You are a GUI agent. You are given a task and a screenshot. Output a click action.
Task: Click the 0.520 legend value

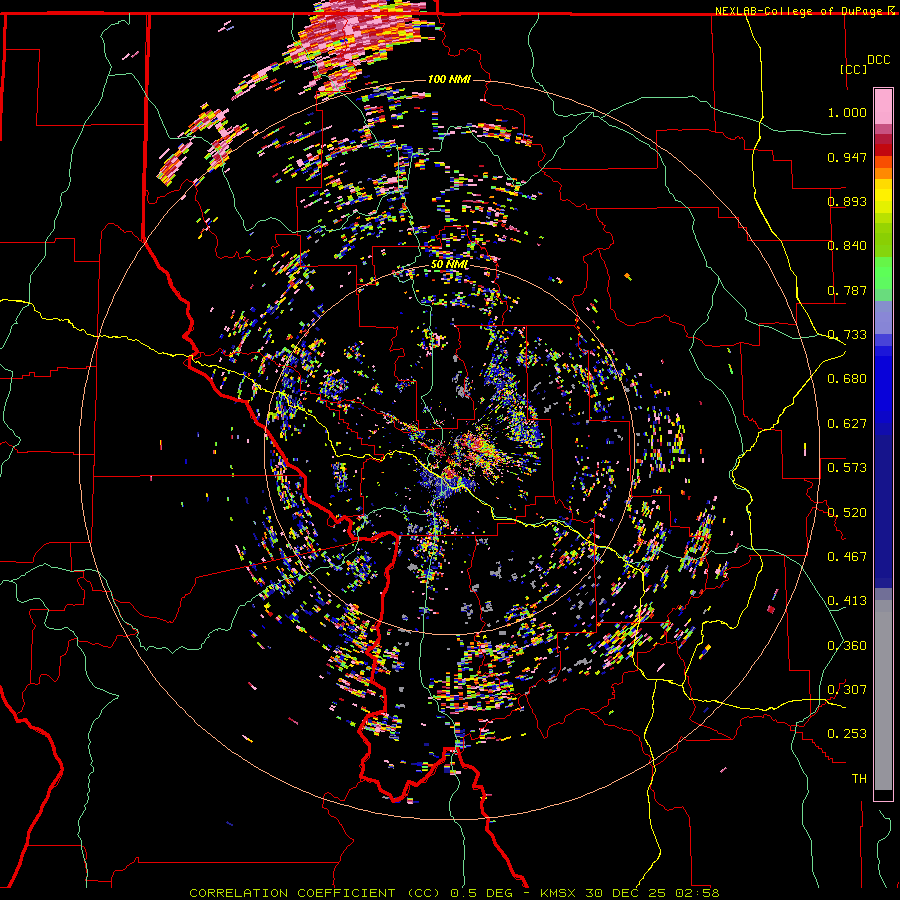(847, 513)
